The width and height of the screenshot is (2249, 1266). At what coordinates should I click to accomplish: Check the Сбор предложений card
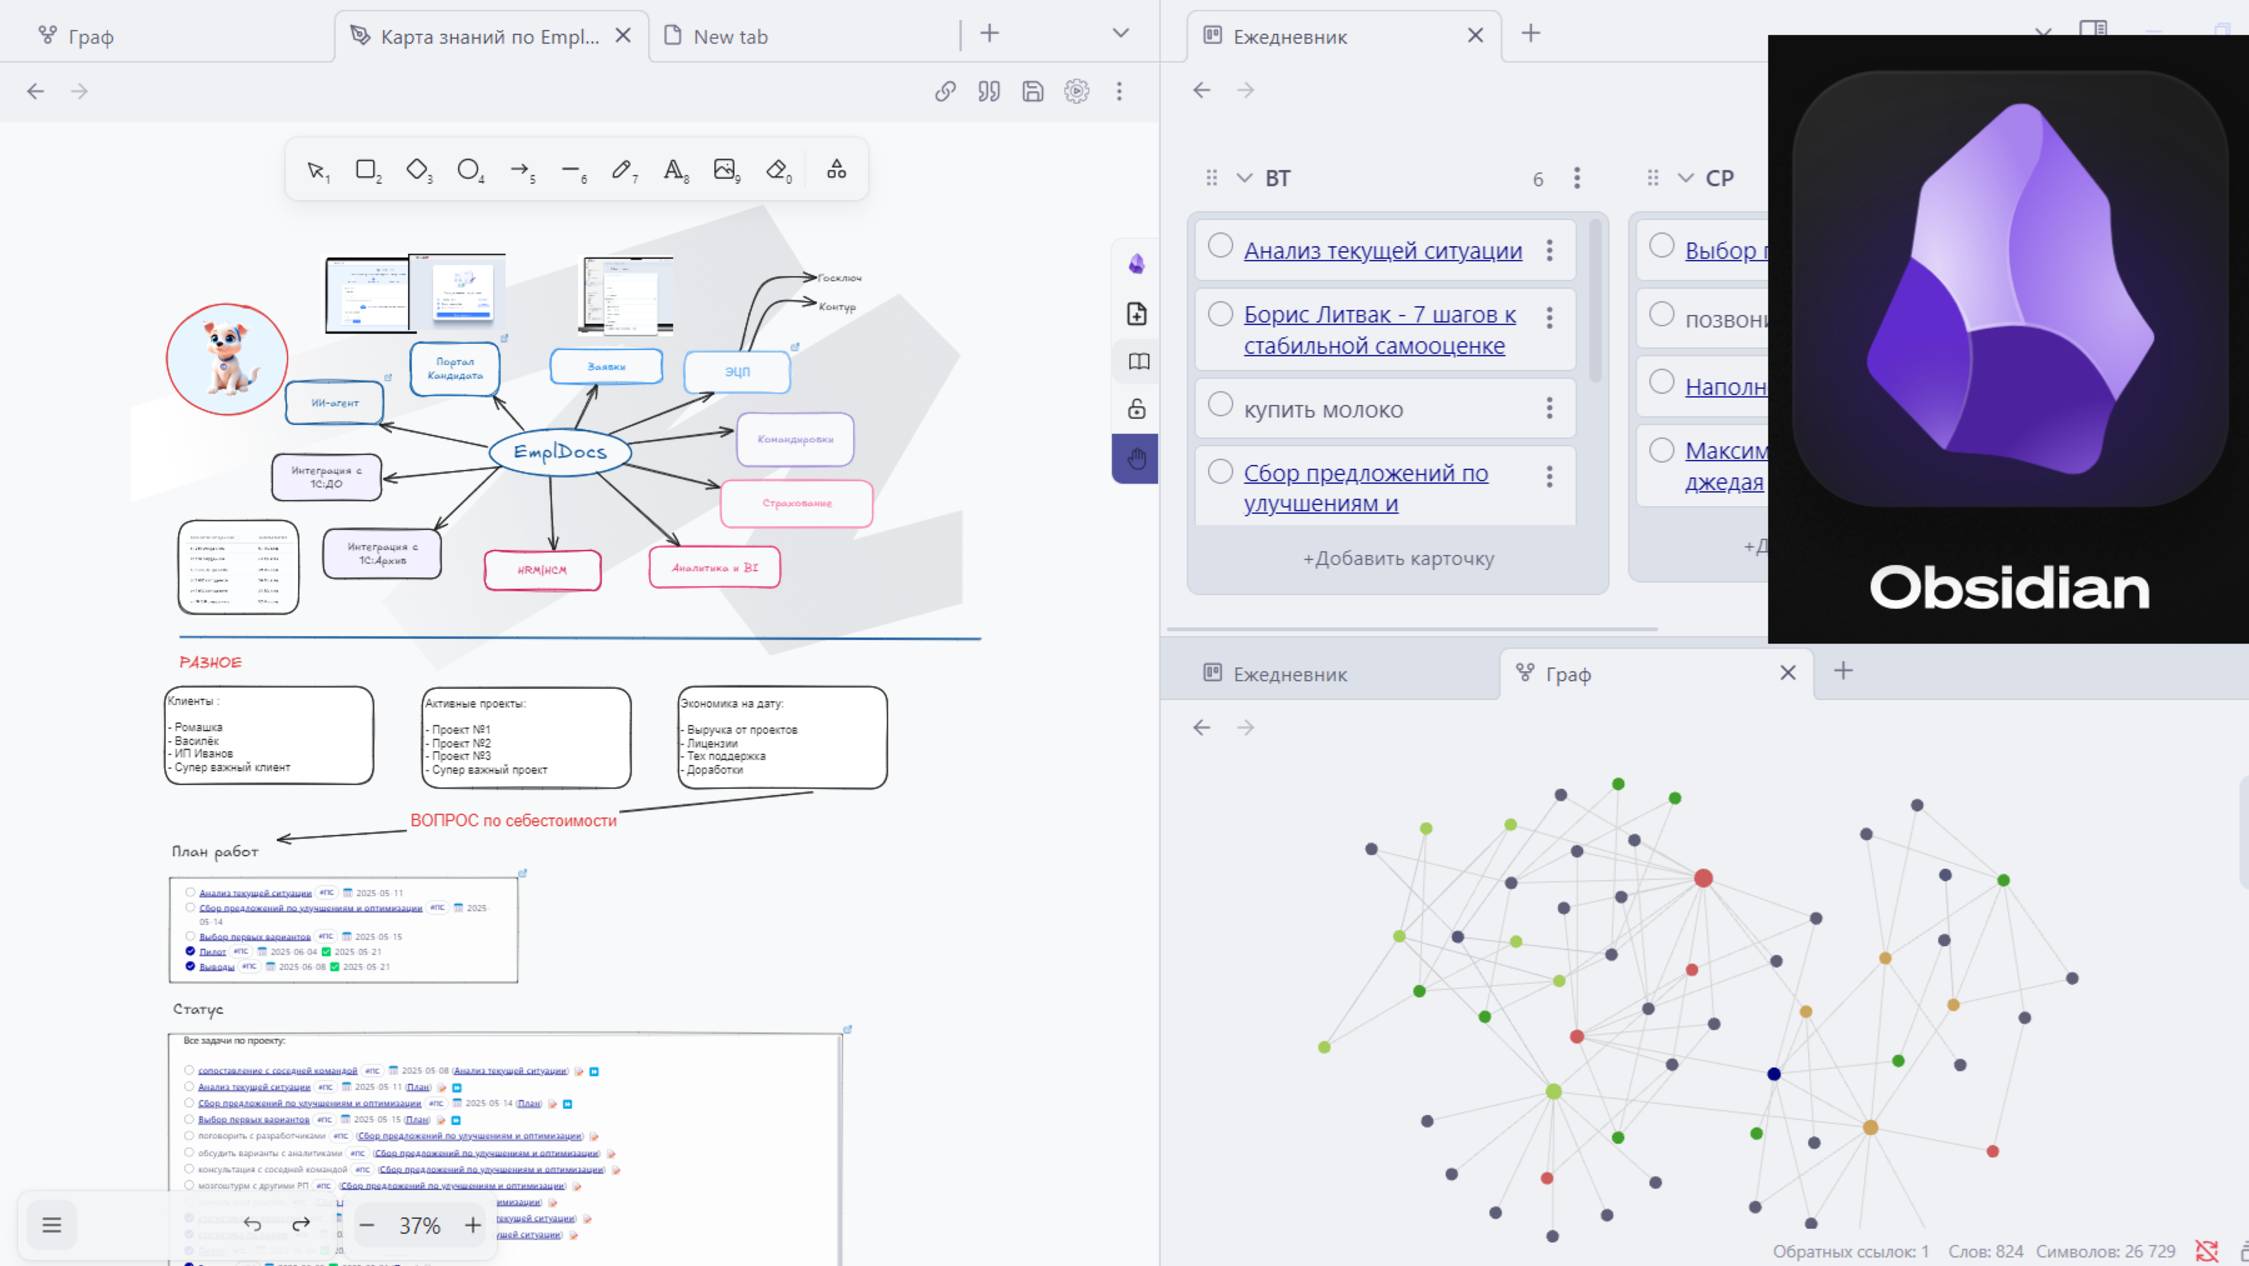click(1220, 471)
